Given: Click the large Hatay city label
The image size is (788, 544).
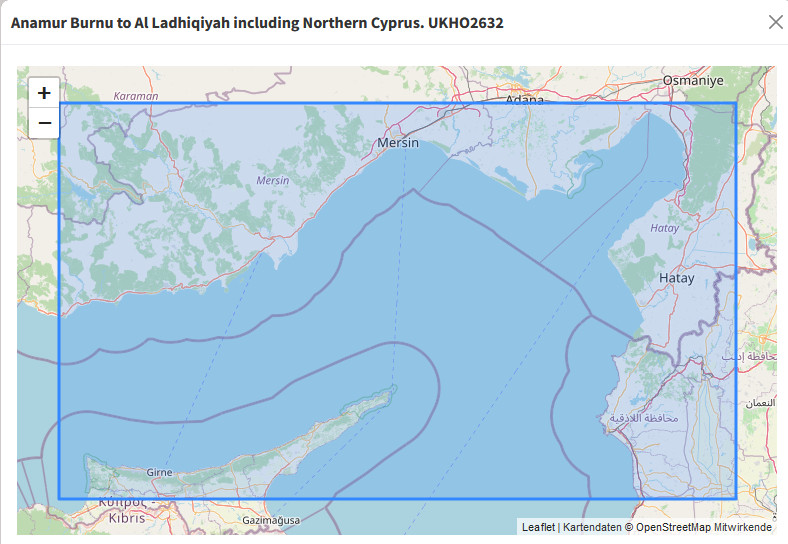Looking at the screenshot, I should point(676,278).
